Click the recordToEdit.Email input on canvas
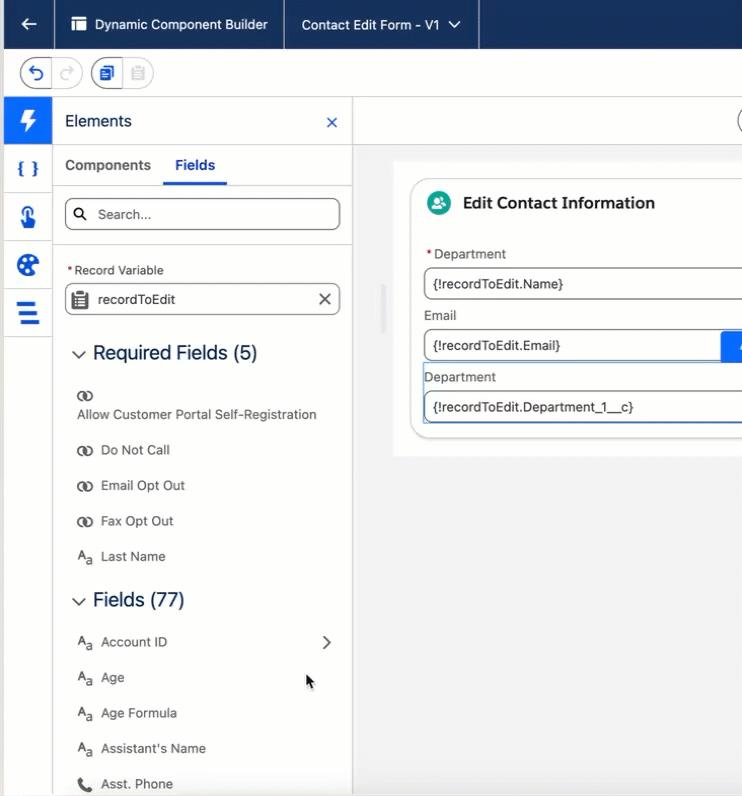The width and height of the screenshot is (742, 796). (570, 345)
